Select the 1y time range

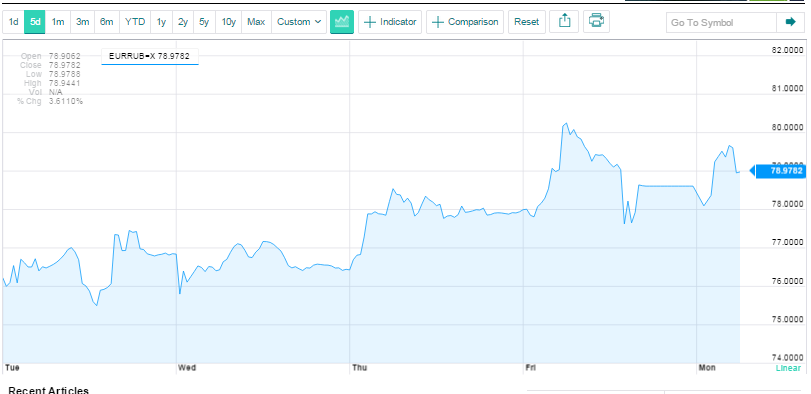[x=161, y=22]
